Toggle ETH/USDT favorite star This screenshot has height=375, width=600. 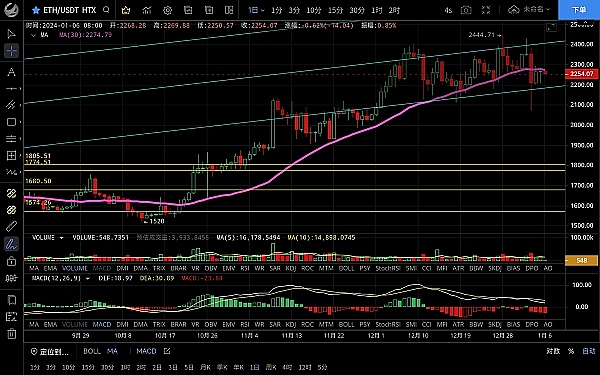click(x=36, y=10)
